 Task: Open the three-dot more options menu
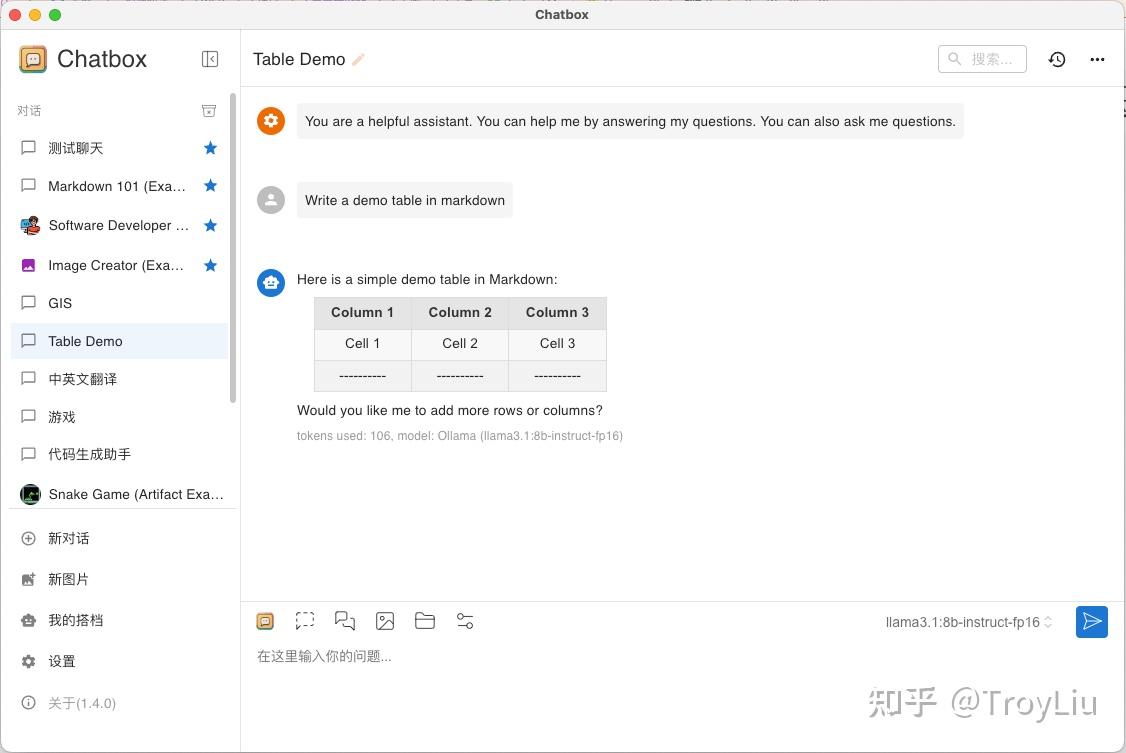pyautogui.click(x=1097, y=59)
